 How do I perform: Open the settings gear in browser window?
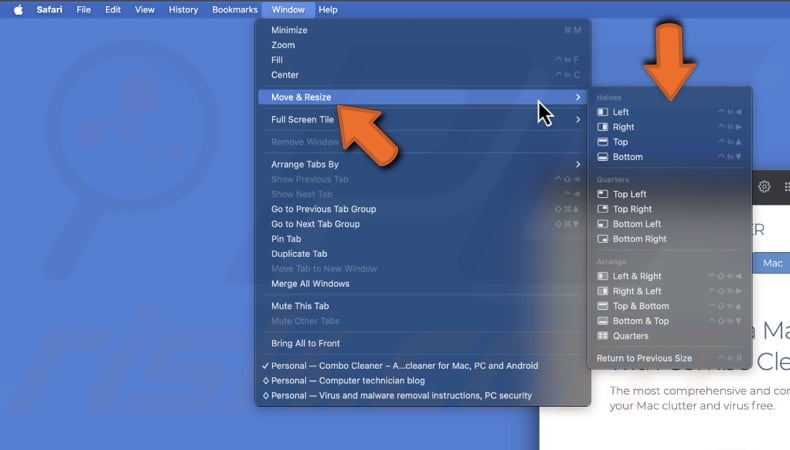pyautogui.click(x=764, y=186)
